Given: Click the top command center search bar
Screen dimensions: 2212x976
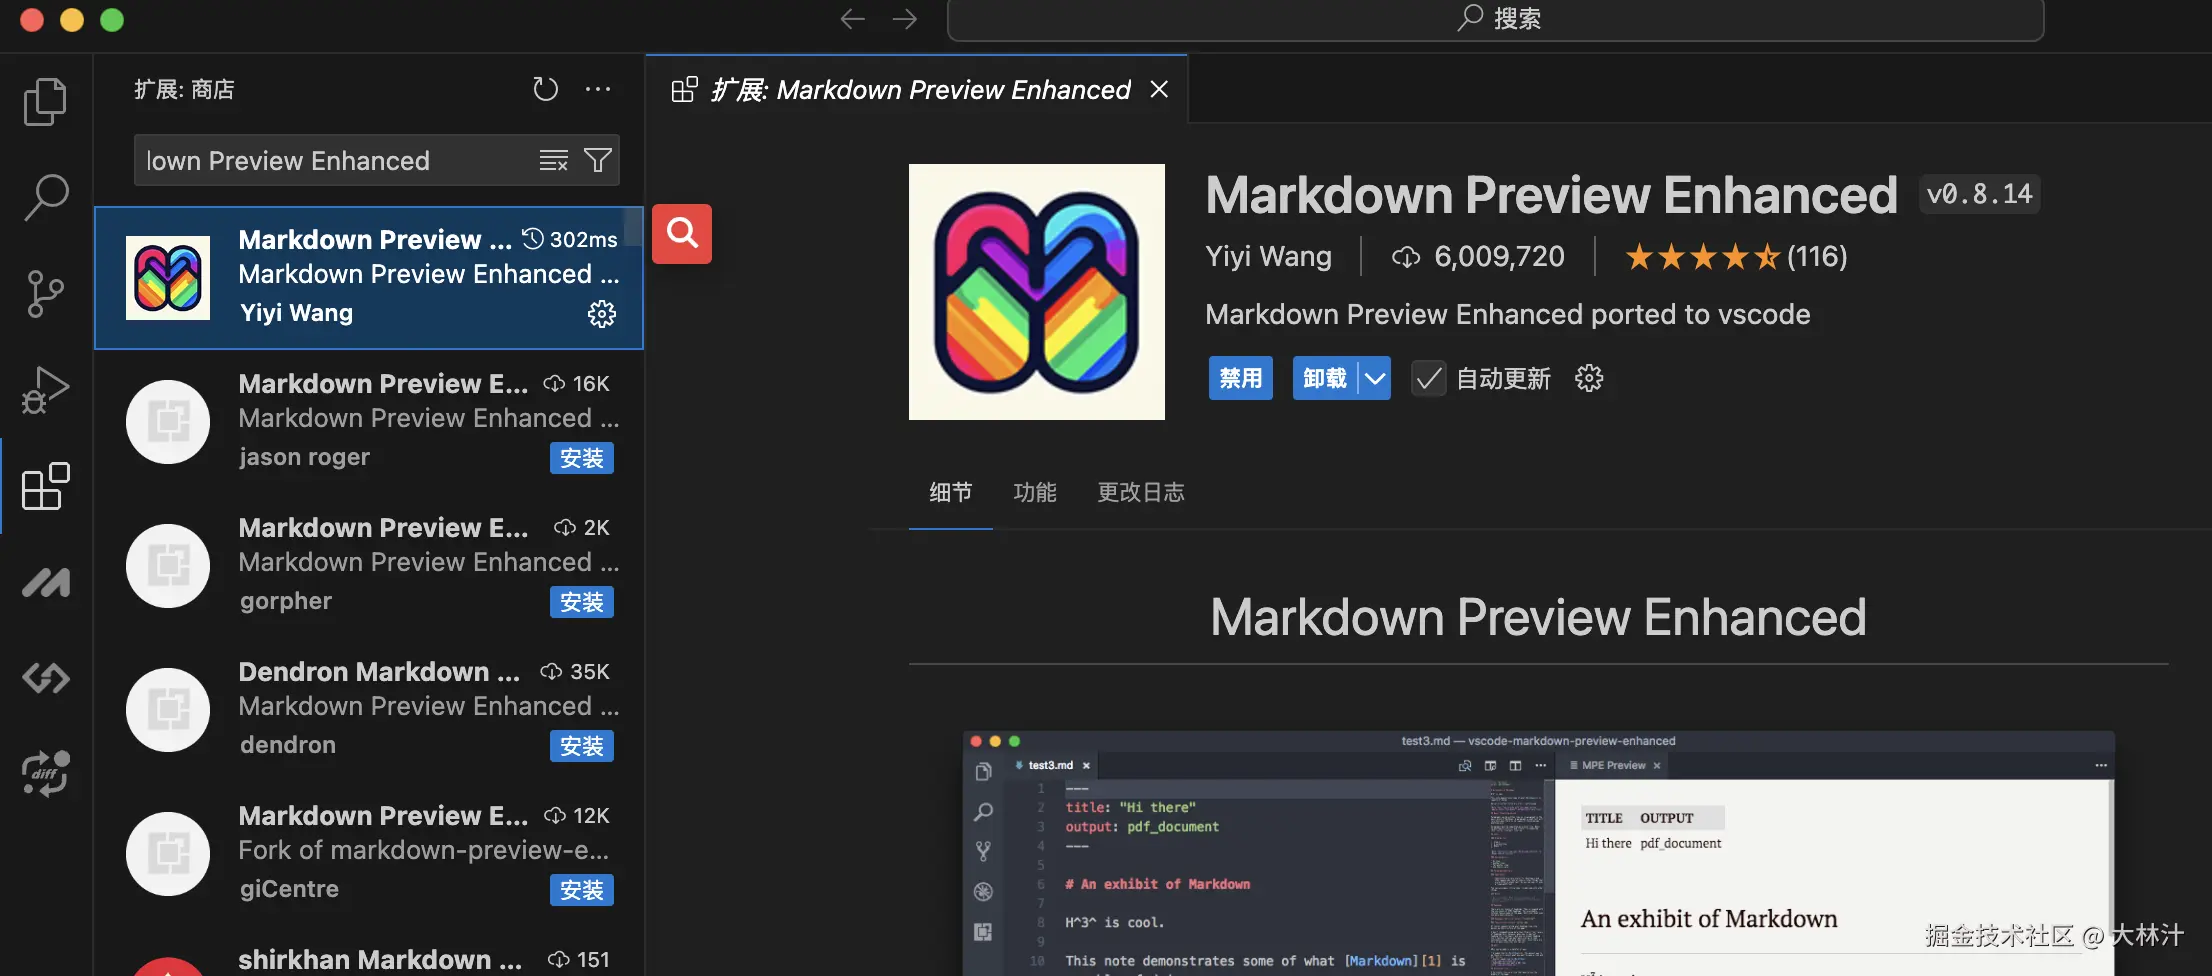Looking at the screenshot, I should click(x=1496, y=19).
